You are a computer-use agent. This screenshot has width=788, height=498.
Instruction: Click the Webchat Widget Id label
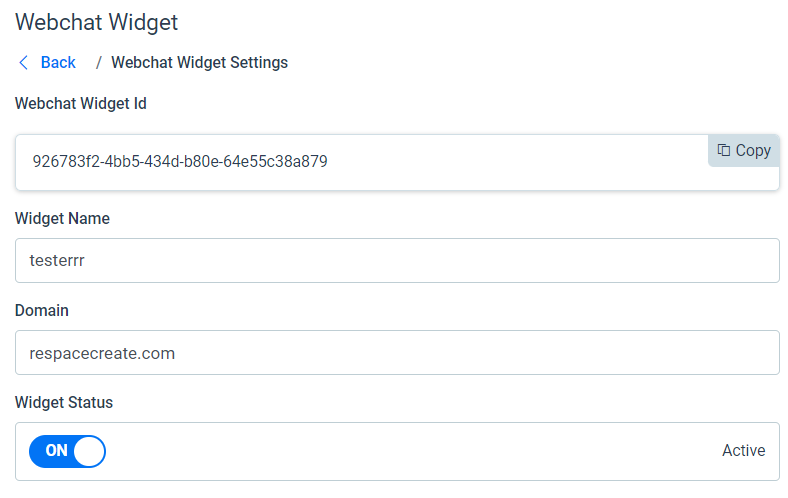(81, 104)
